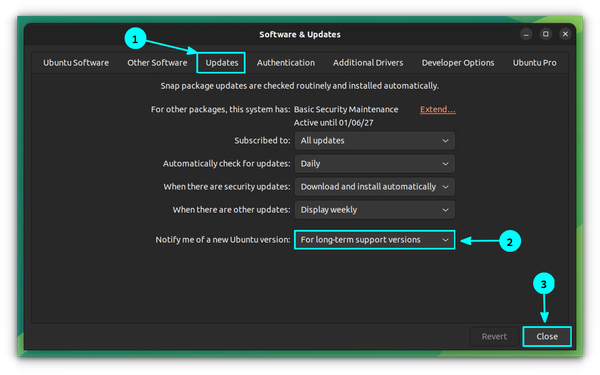600x375 pixels.
Task: Select the Other Software tab
Action: tap(157, 63)
